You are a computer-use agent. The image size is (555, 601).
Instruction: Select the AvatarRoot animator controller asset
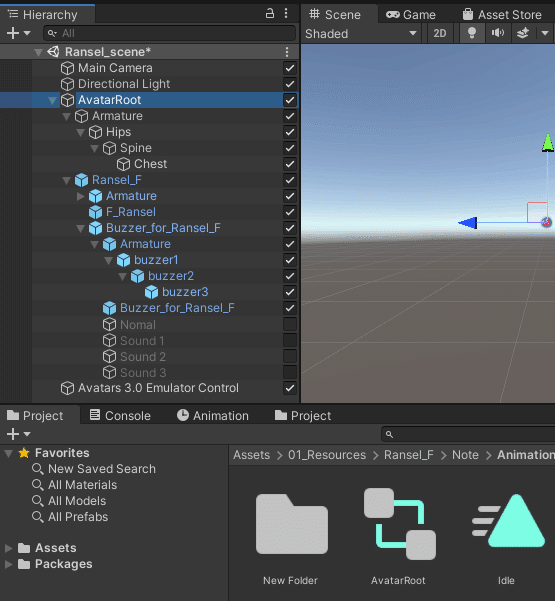399,524
